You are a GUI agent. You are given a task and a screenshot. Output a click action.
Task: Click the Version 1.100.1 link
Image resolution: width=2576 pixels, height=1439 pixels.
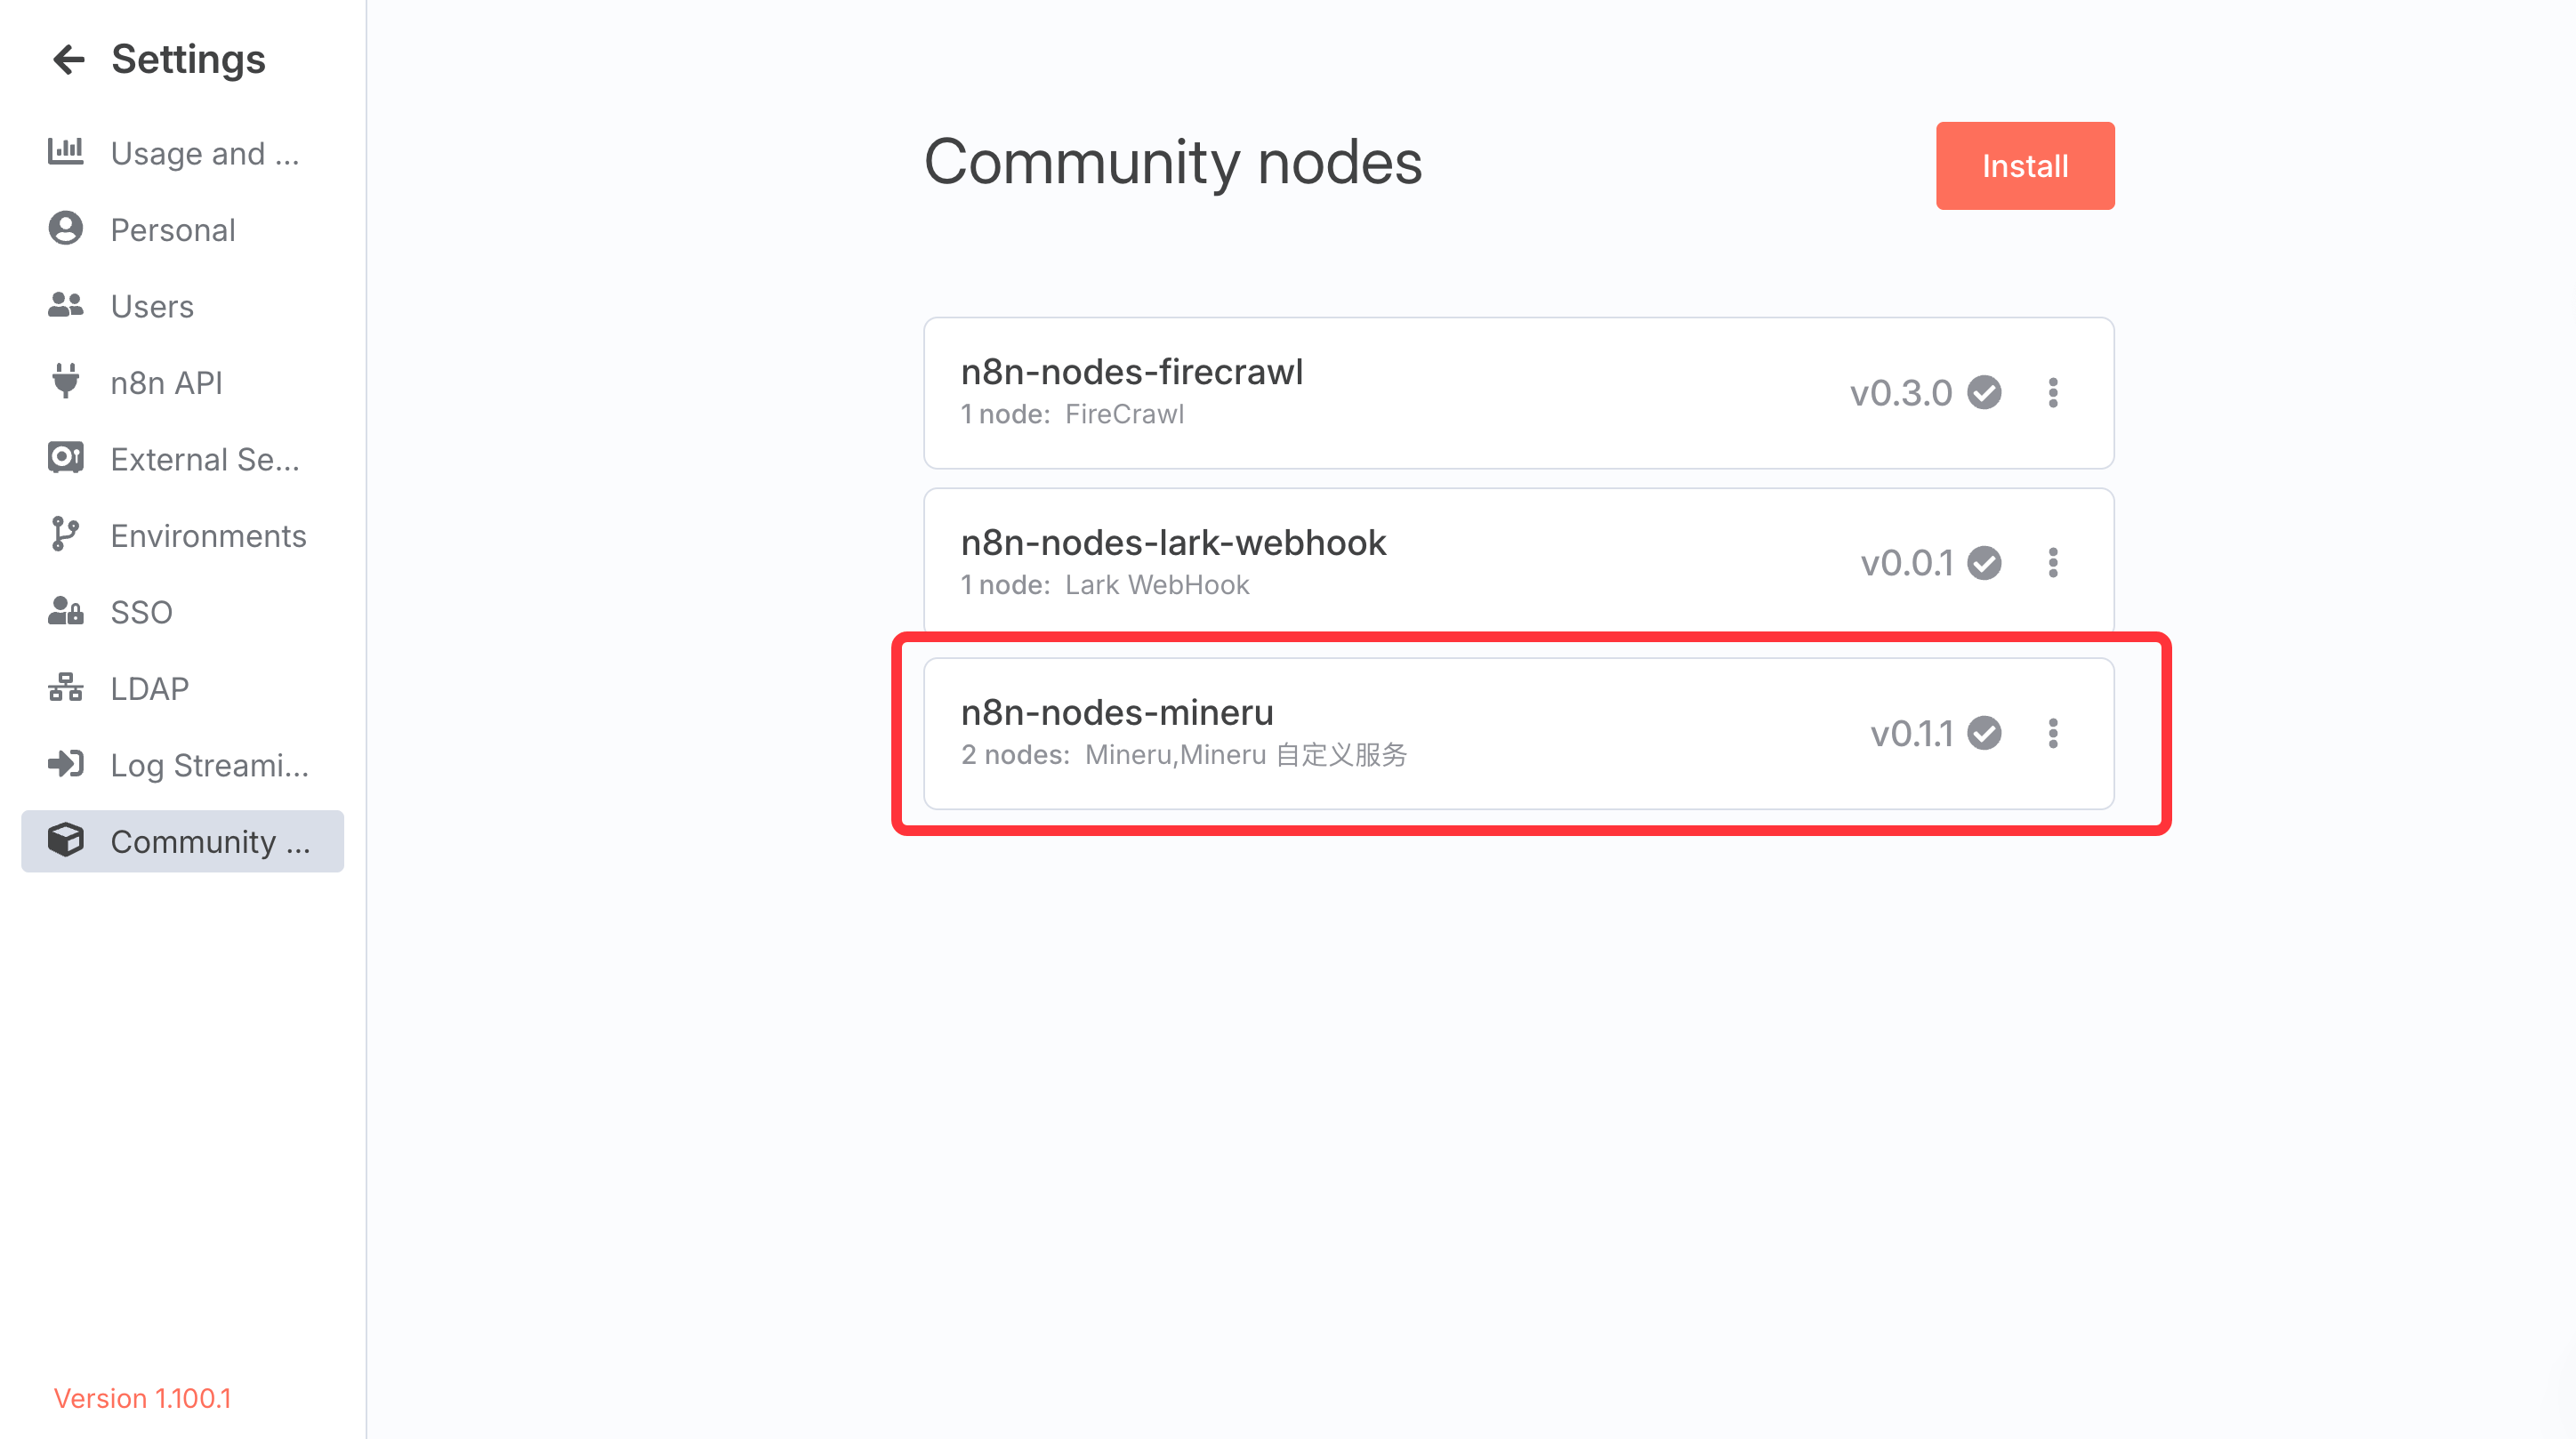(x=142, y=1398)
